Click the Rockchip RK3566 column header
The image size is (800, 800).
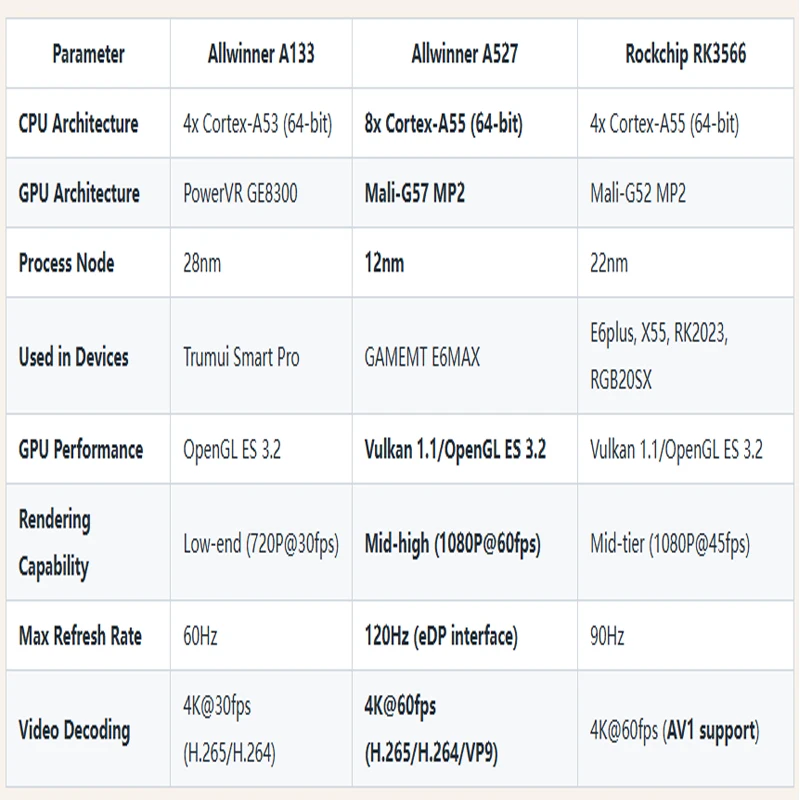coord(686,54)
